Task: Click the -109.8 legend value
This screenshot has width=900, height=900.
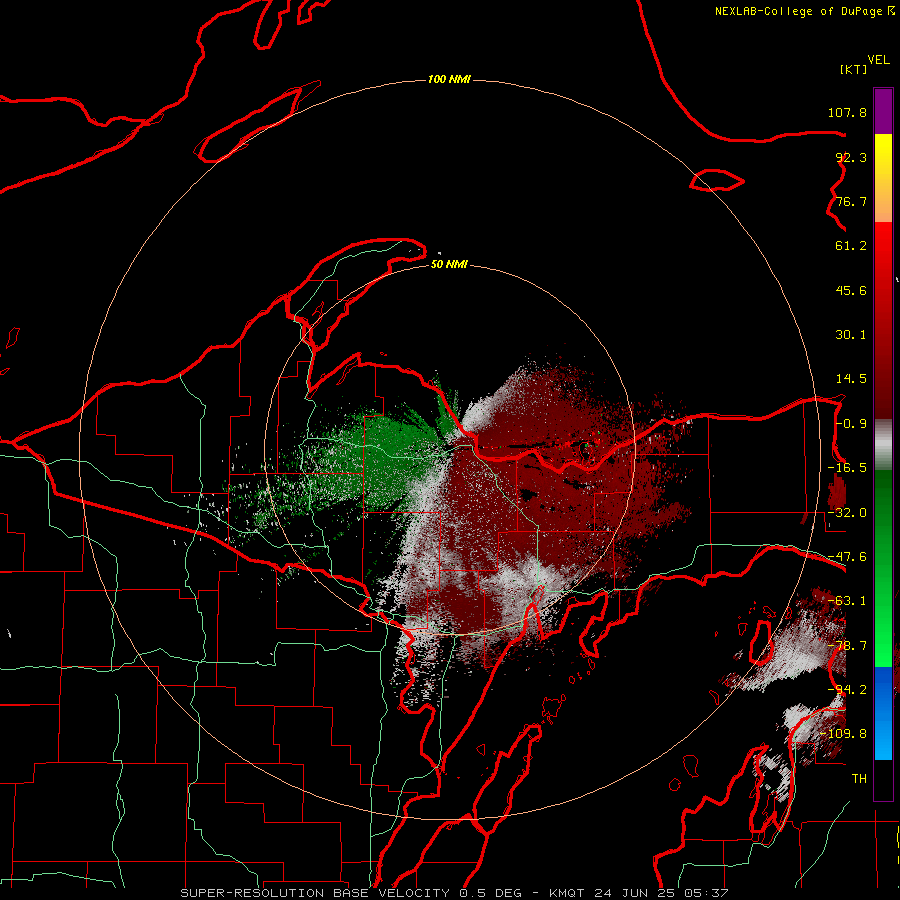Action: tap(843, 734)
